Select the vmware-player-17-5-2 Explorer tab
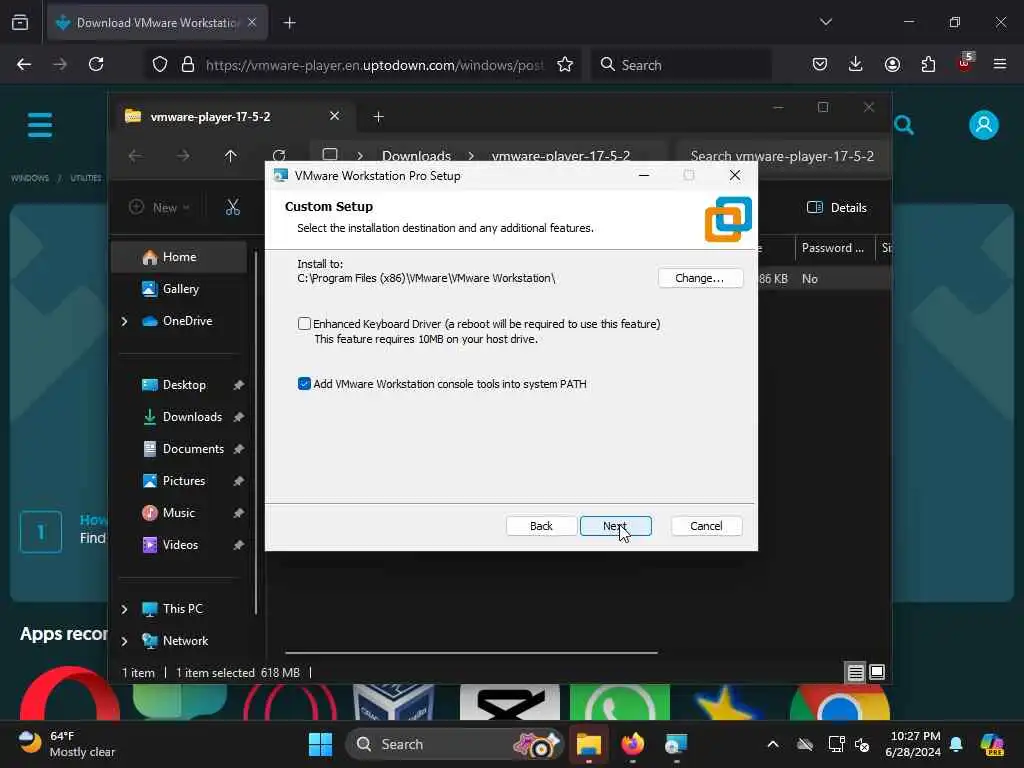 [x=234, y=116]
